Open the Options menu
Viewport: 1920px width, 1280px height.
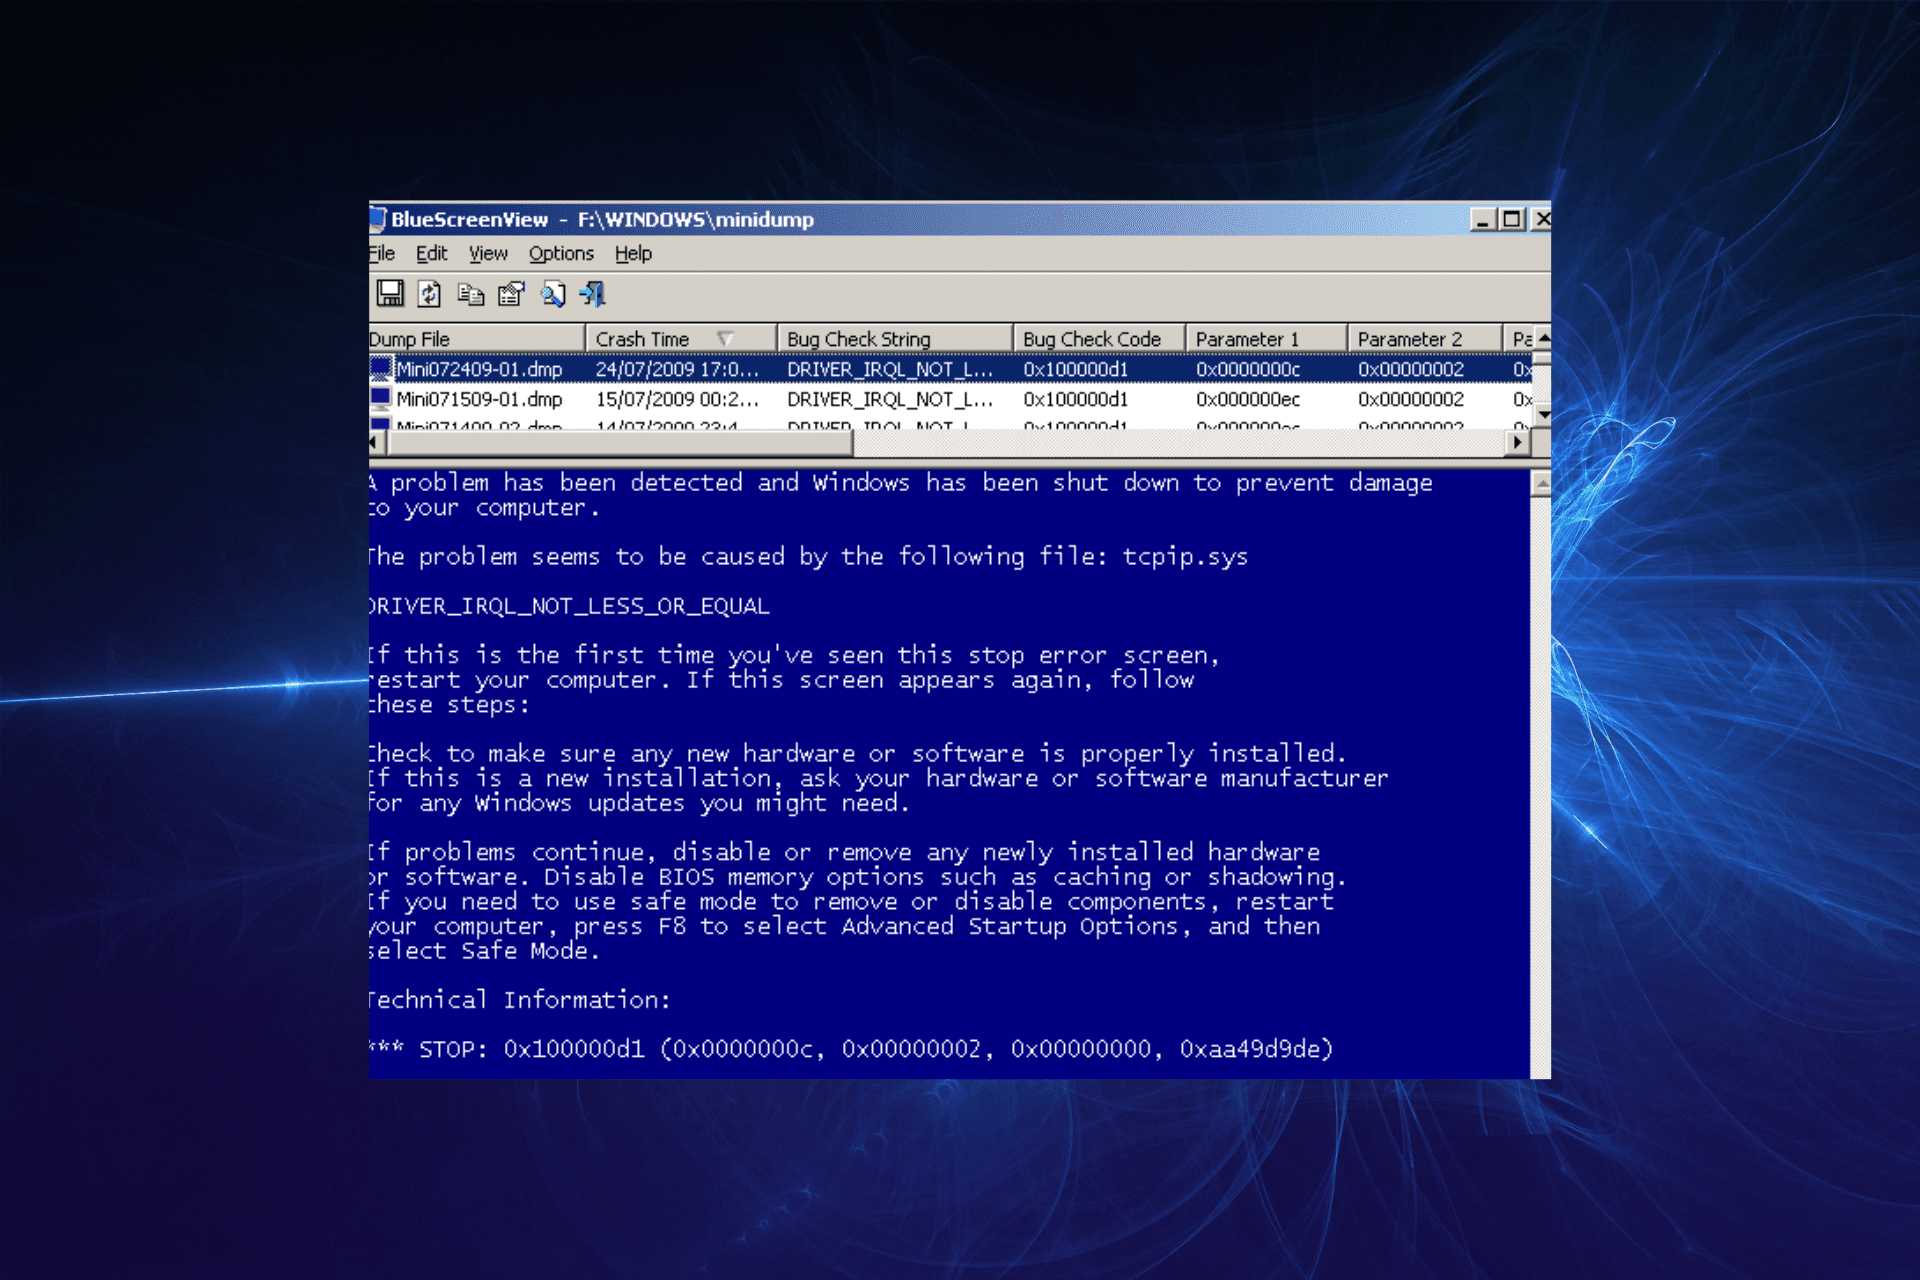tap(561, 254)
